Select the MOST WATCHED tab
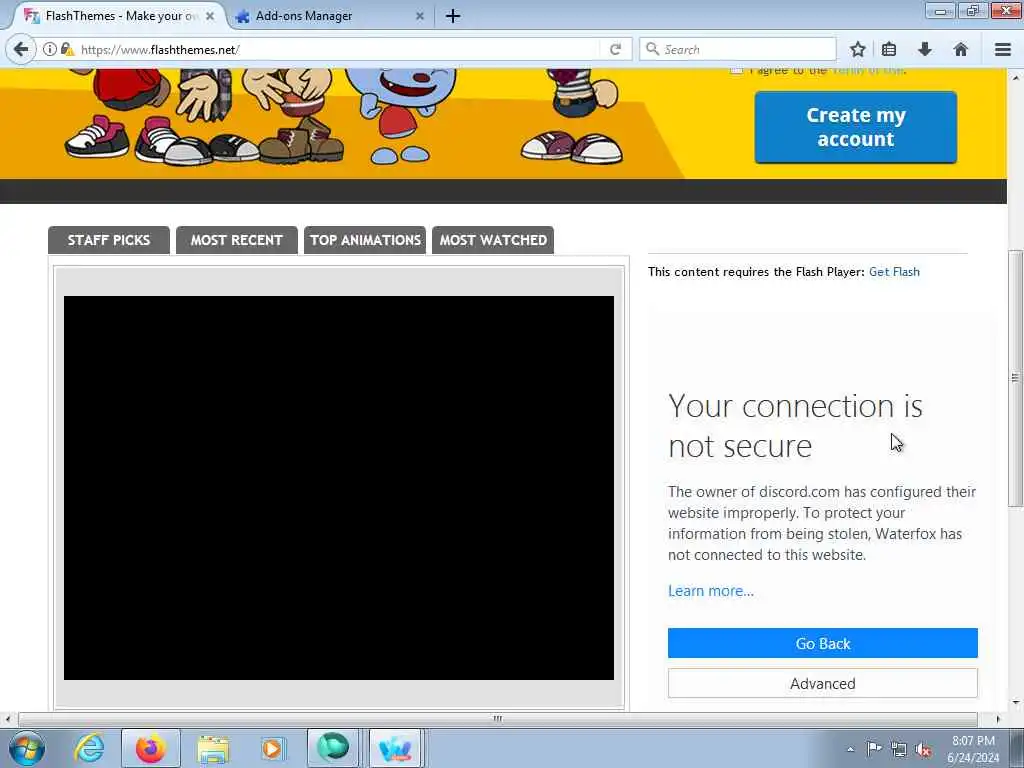Screen dimensions: 1024x768 (493, 240)
